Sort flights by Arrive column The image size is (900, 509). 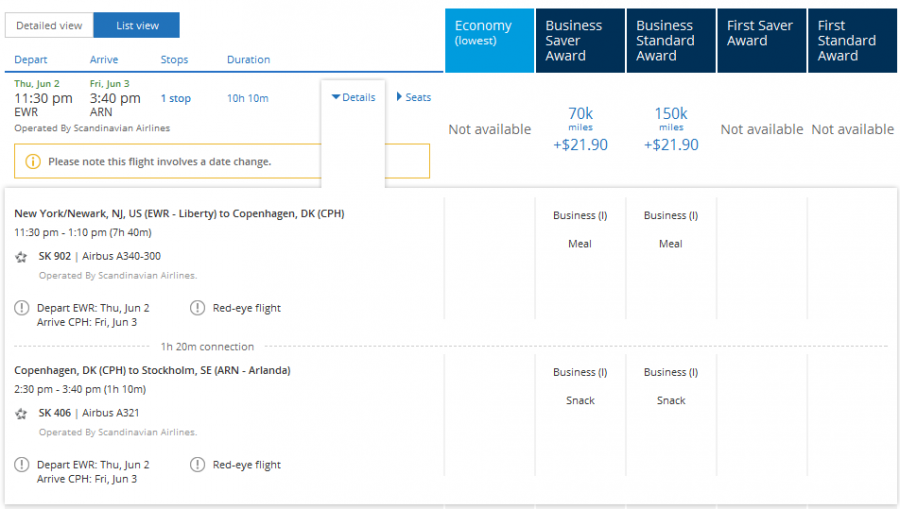coord(104,60)
